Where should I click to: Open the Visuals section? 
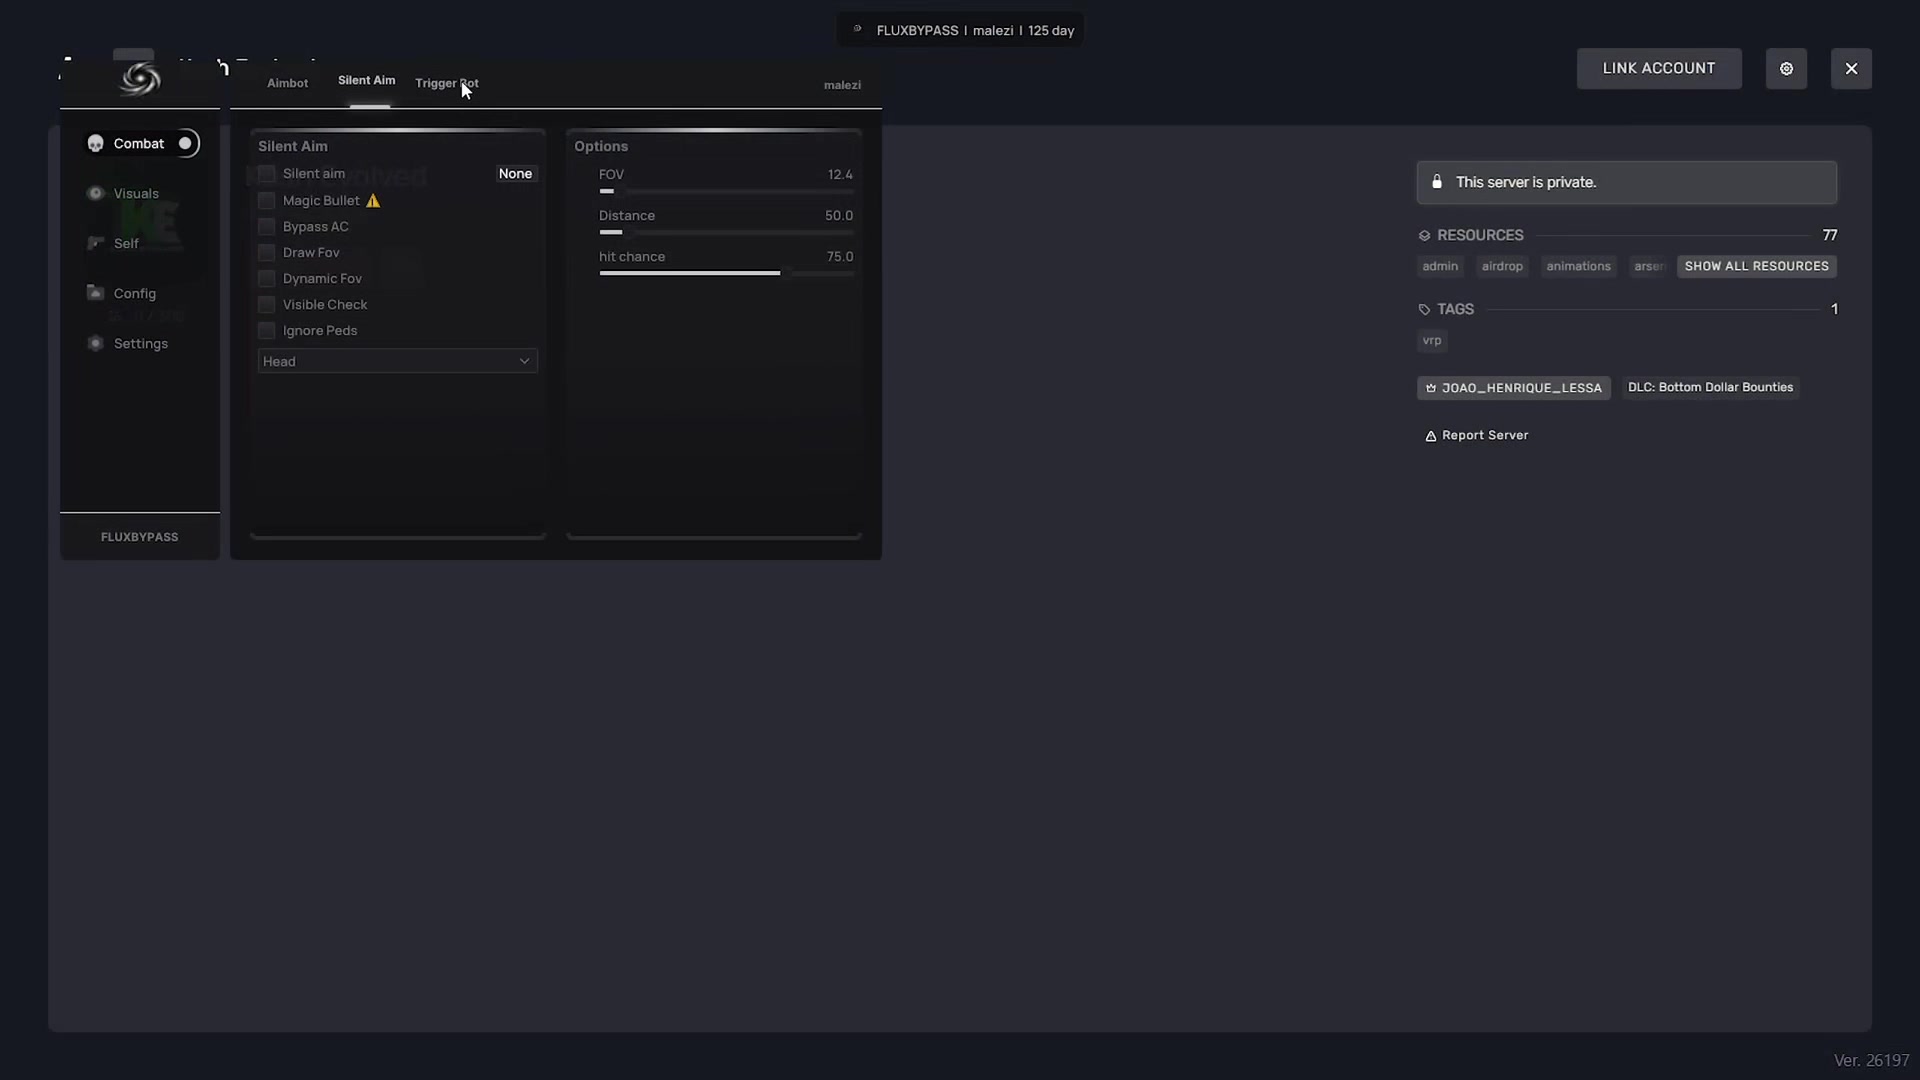pos(136,194)
